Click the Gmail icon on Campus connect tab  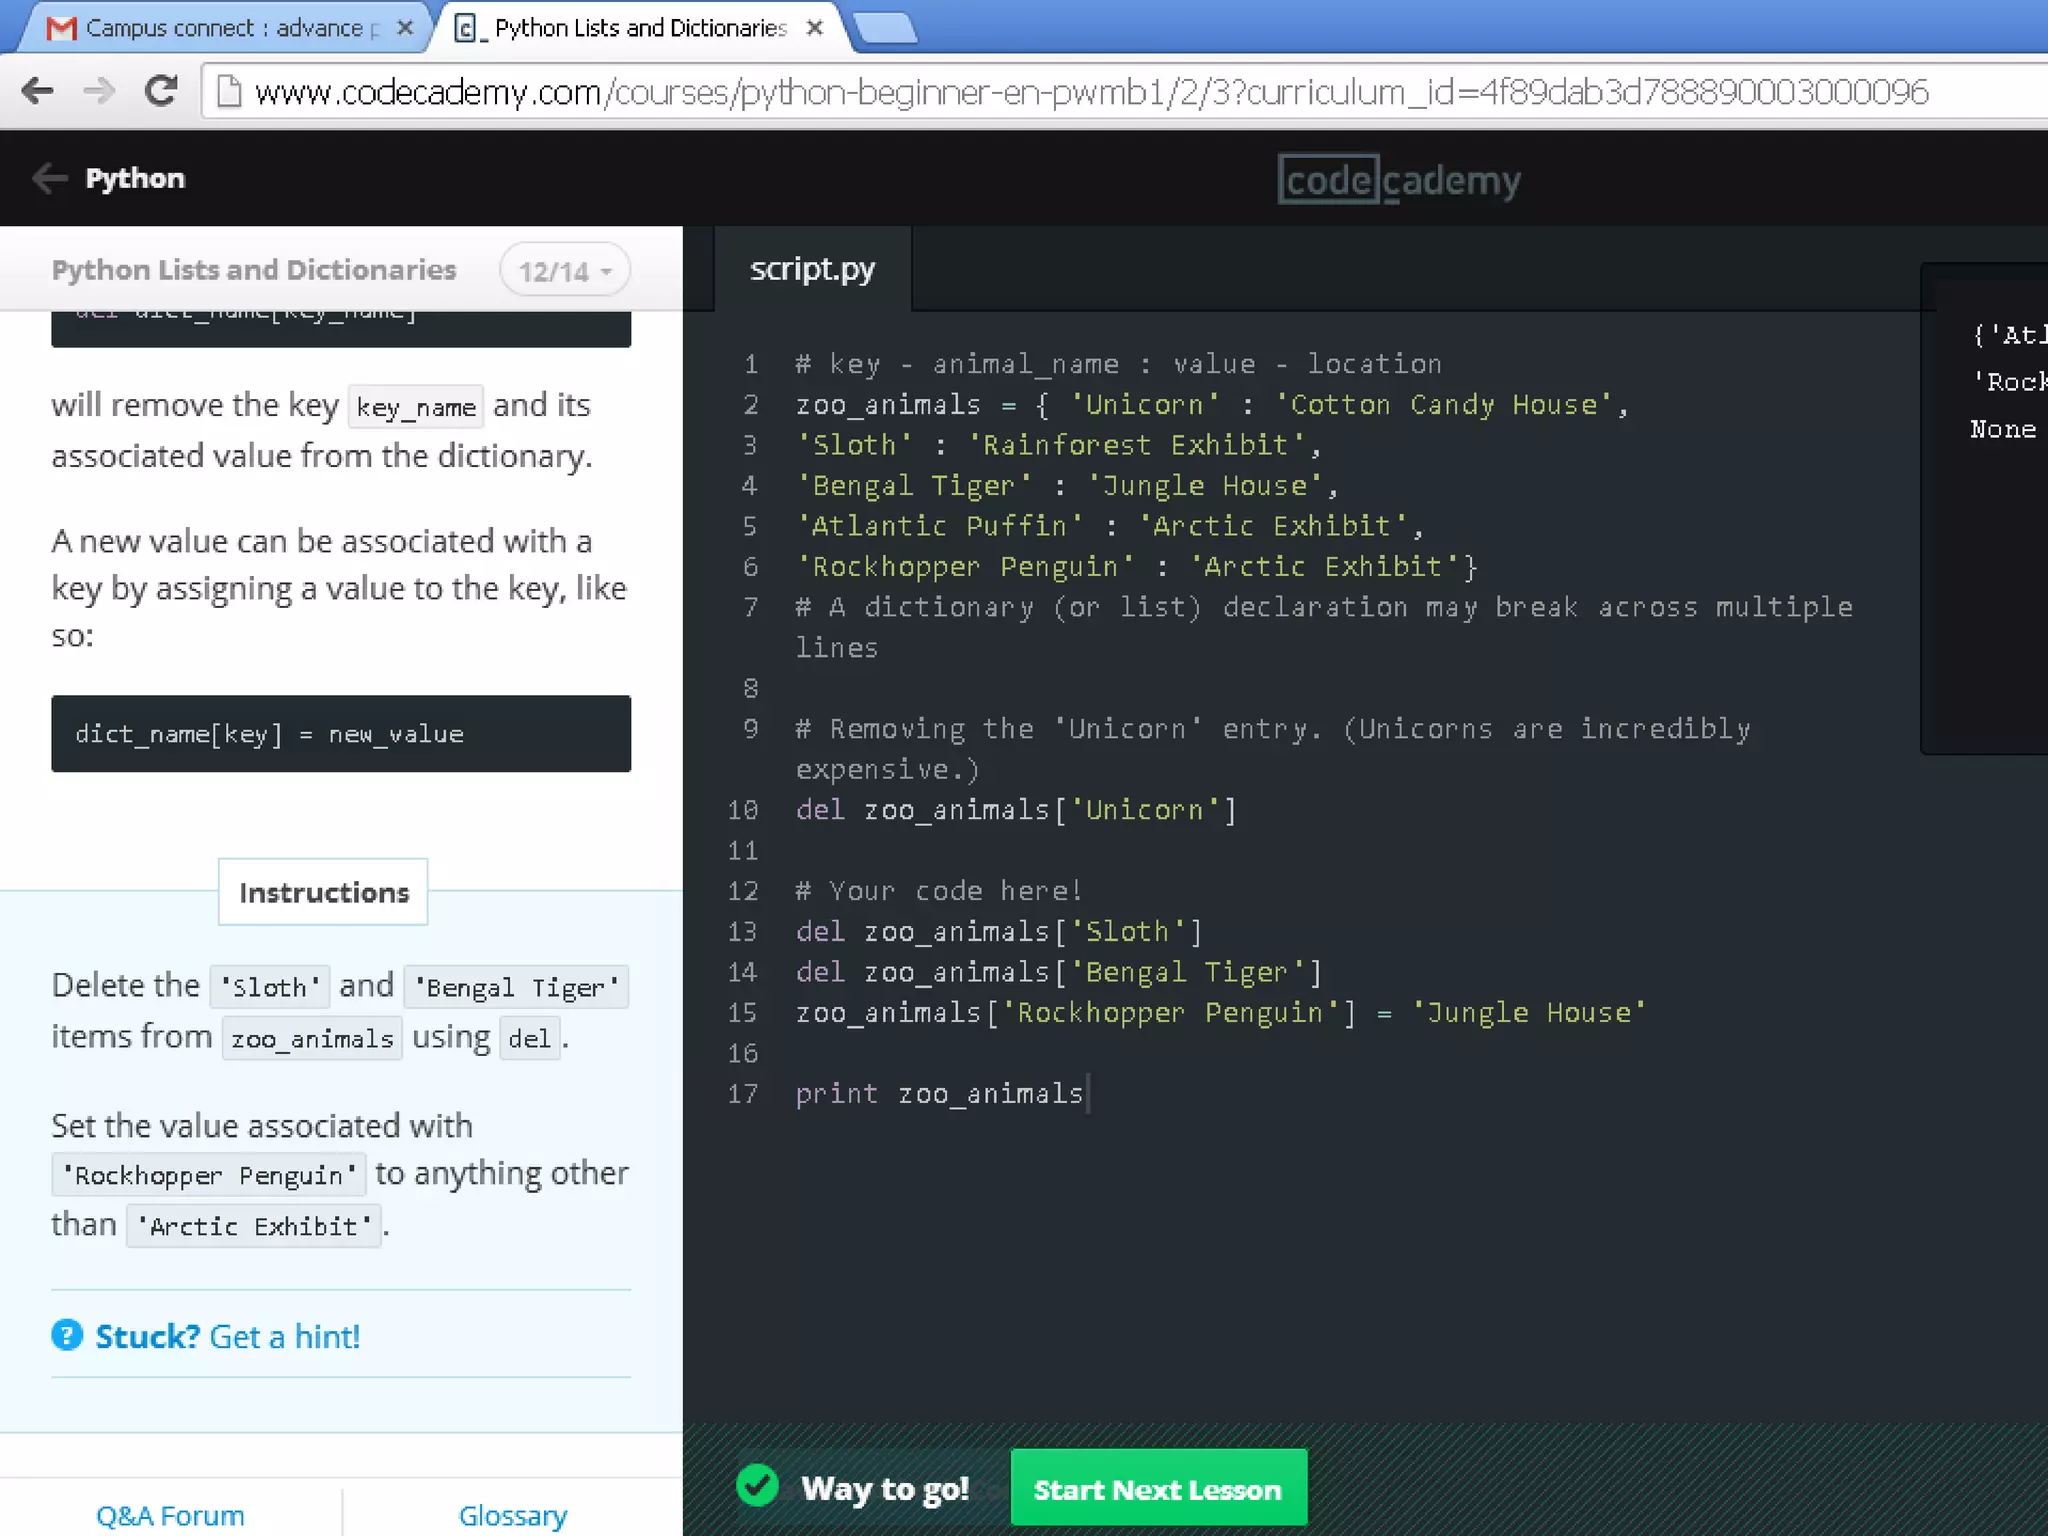click(x=61, y=28)
